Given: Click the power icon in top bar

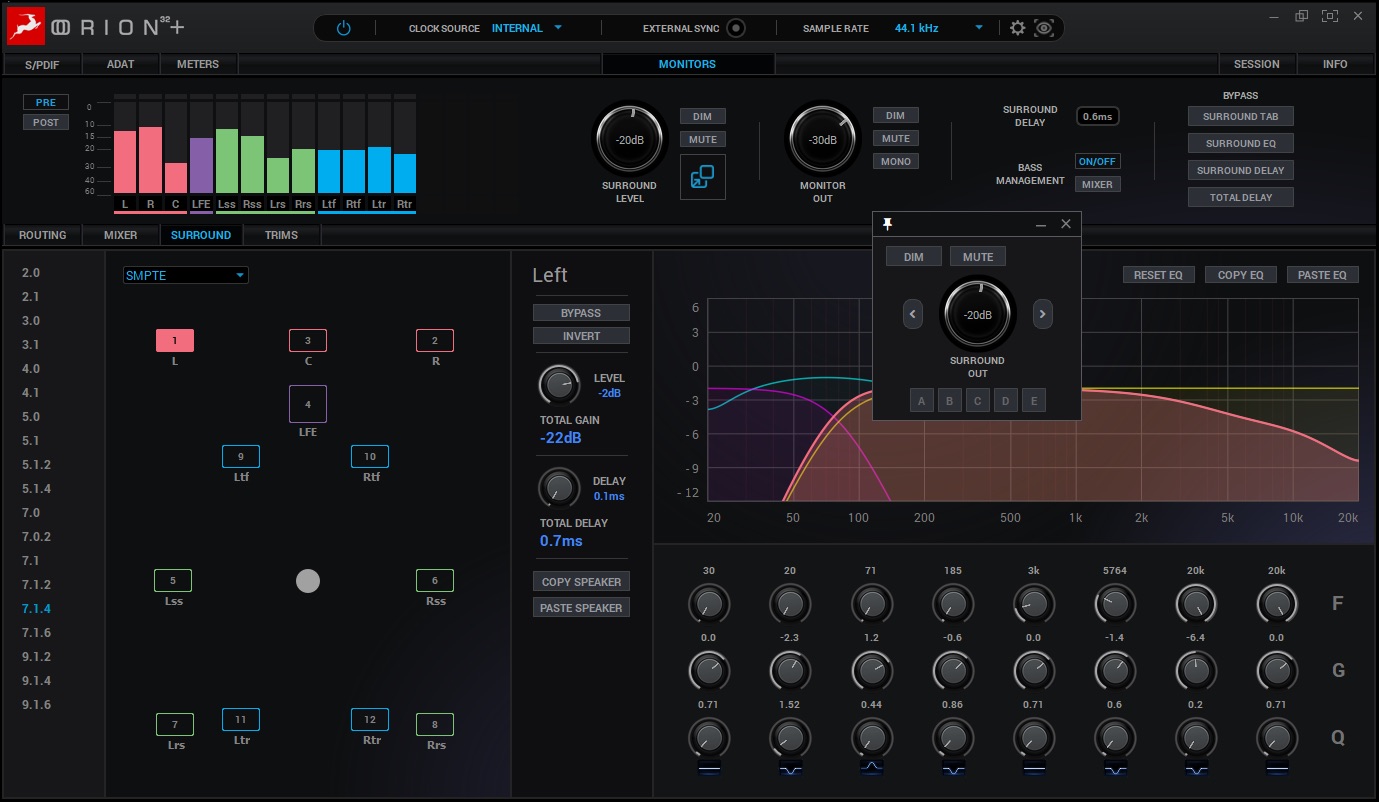Looking at the screenshot, I should 343,28.
